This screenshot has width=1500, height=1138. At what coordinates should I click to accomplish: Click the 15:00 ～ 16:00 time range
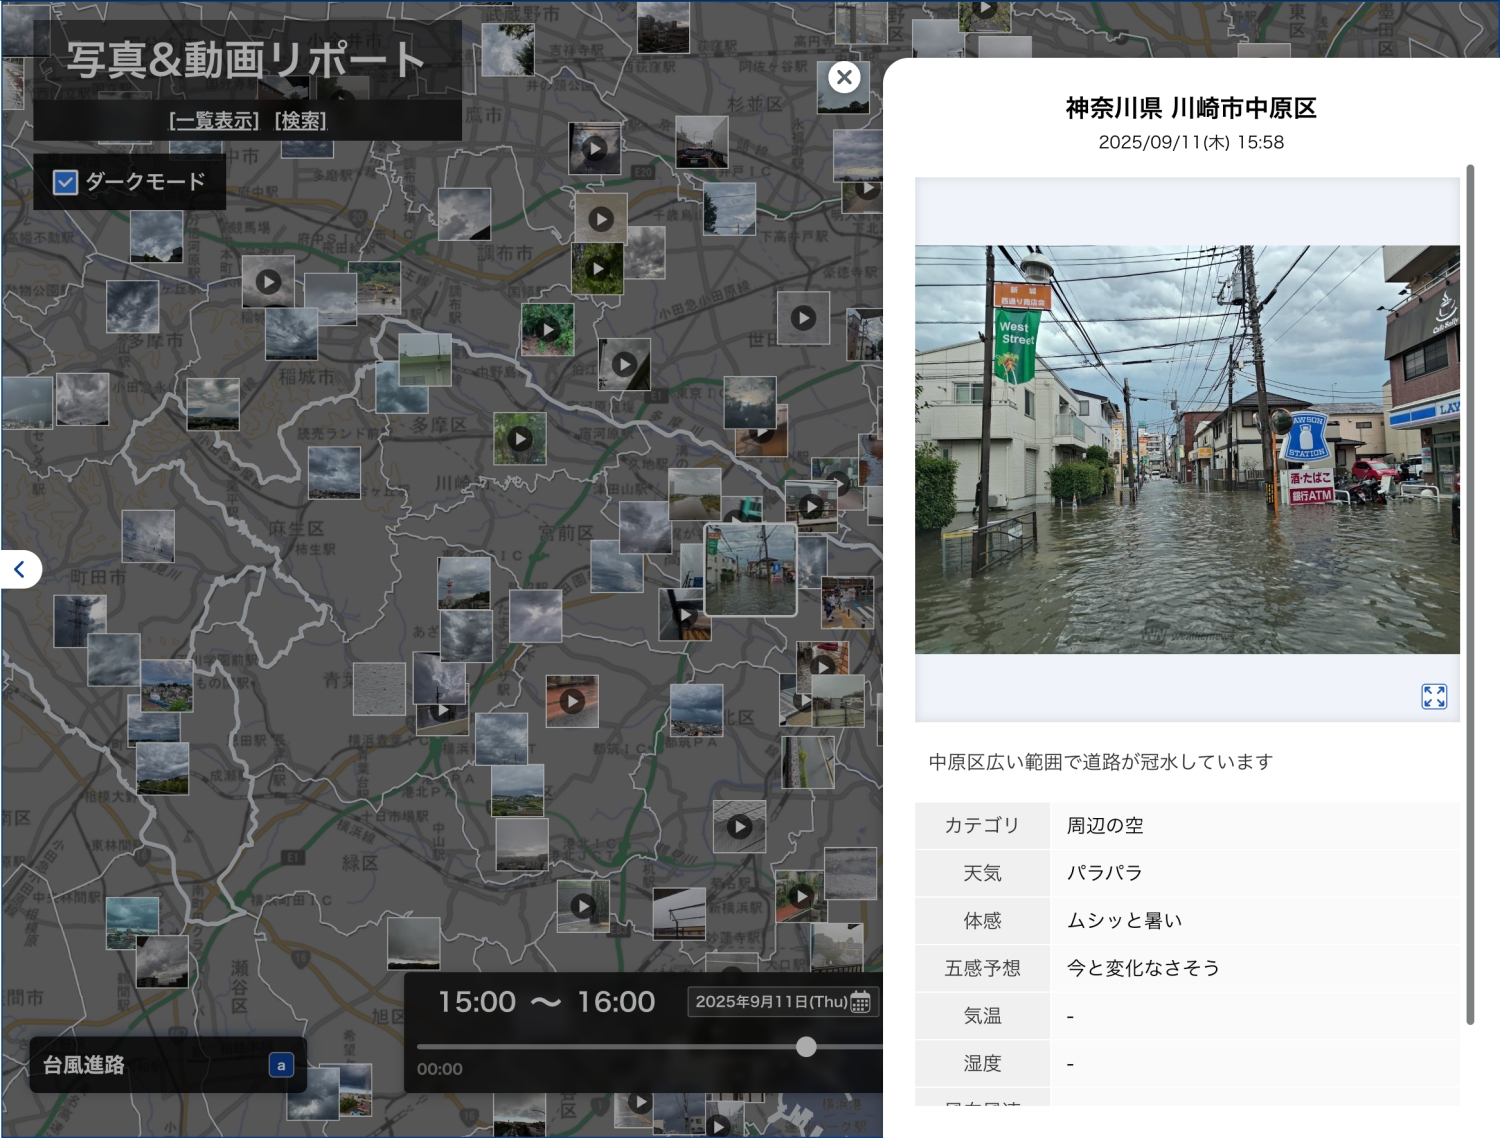coord(546,1002)
